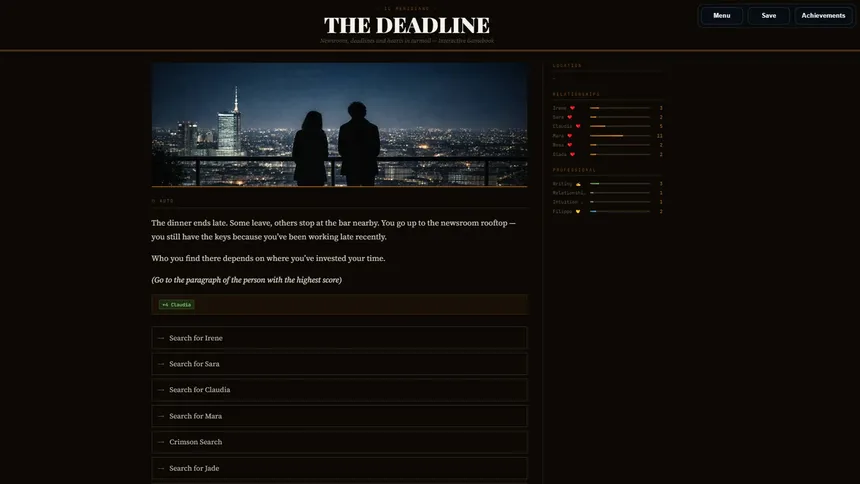This screenshot has height=484, width=860.
Task: Click the 'Newsroom, deadlines and hearts' subtitle
Action: pos(406,41)
